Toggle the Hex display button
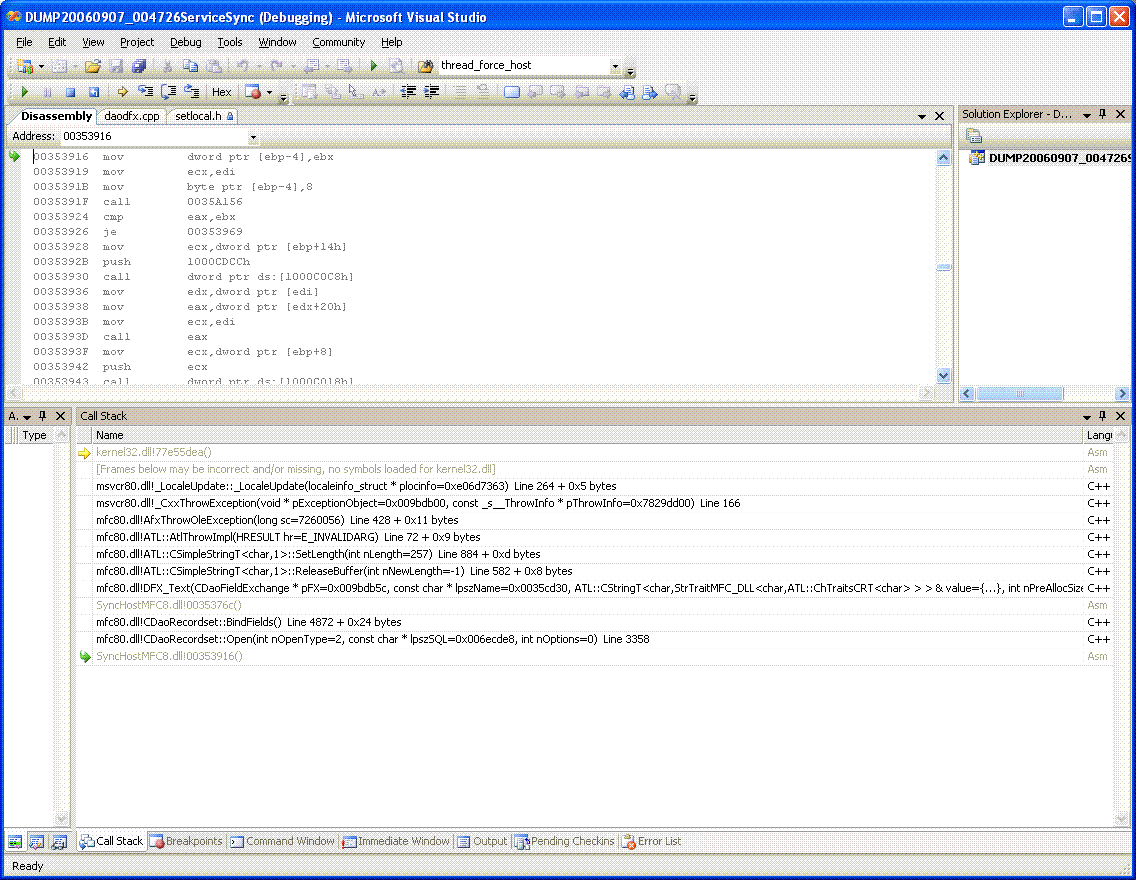1136x880 pixels. pos(222,92)
